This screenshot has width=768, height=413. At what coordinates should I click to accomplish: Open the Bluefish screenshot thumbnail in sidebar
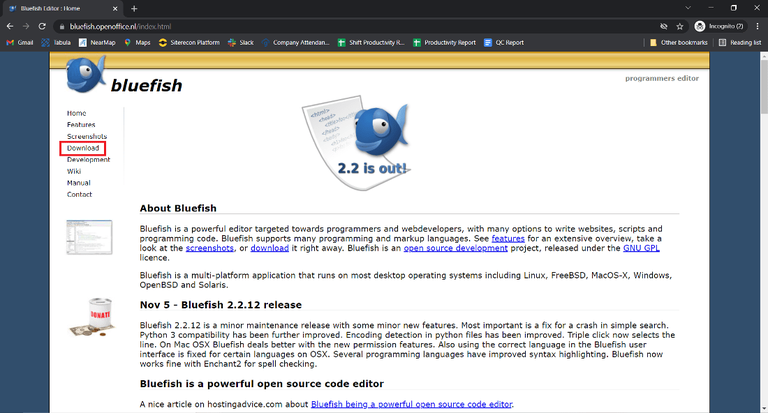(x=89, y=237)
